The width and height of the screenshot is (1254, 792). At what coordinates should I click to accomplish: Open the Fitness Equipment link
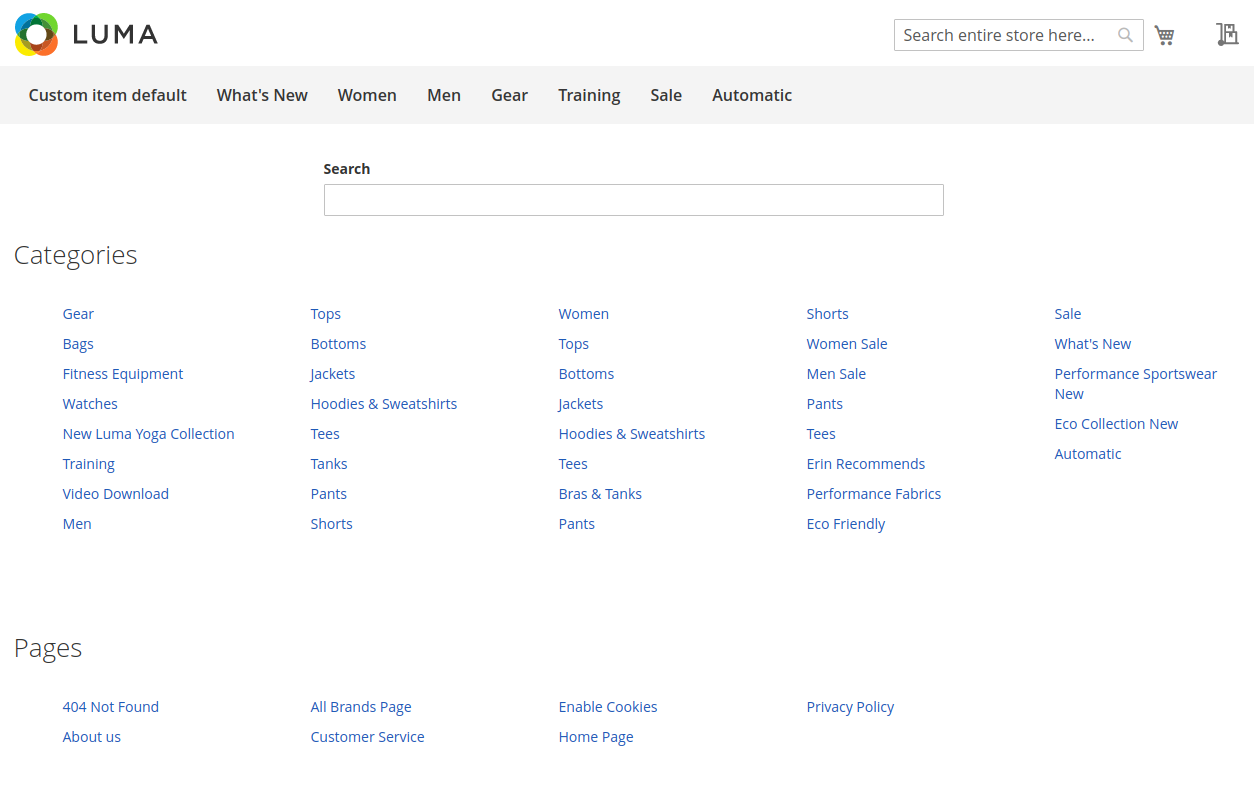[x=123, y=374]
